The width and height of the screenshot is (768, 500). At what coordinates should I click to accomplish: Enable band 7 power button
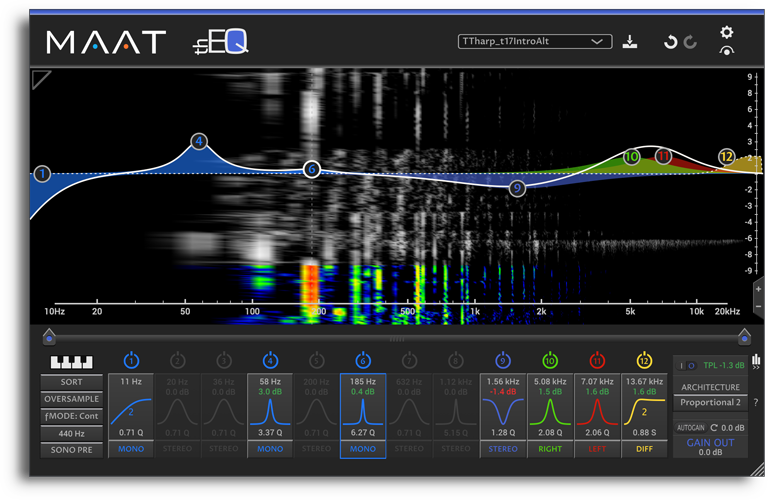[409, 360]
